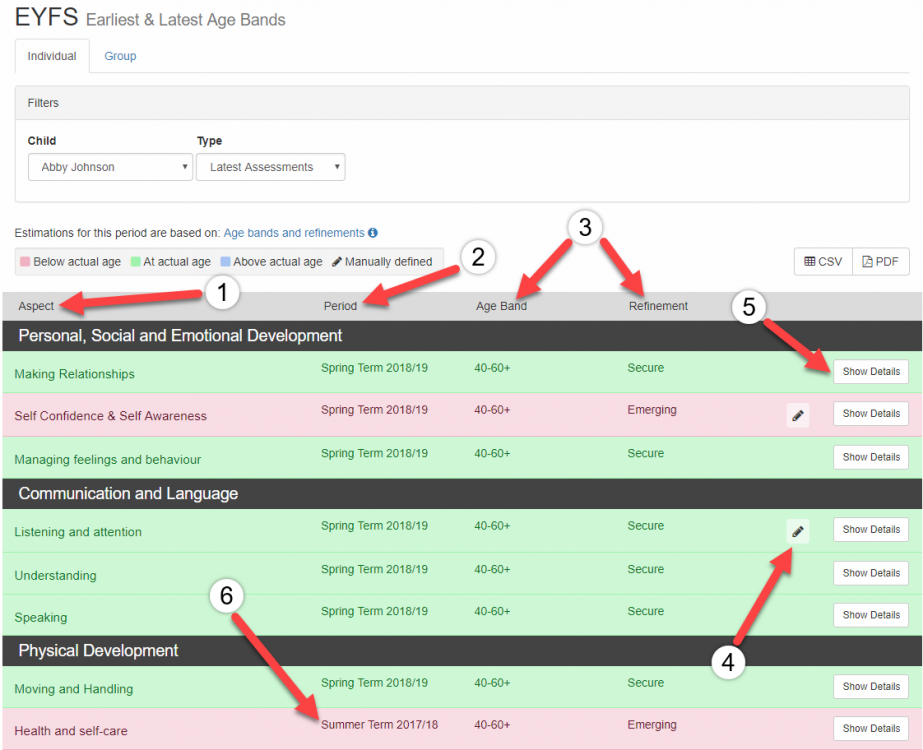Open the Type dropdown showing Latest Assessments

(270, 167)
